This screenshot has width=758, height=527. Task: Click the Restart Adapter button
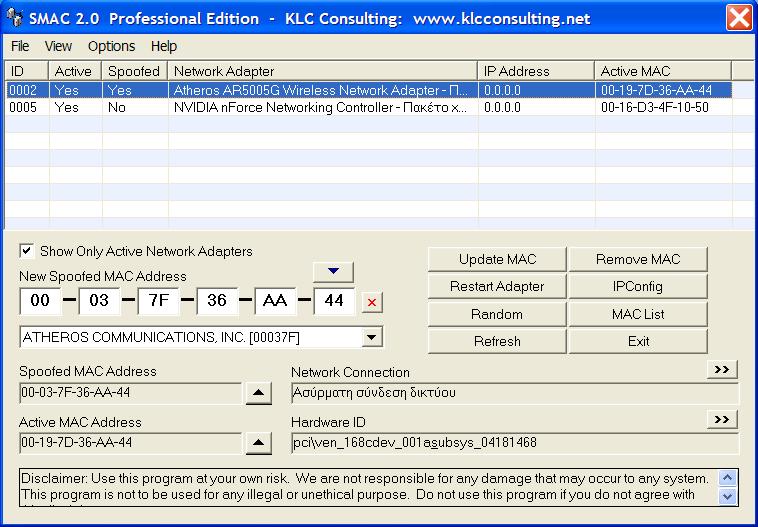tap(497, 286)
